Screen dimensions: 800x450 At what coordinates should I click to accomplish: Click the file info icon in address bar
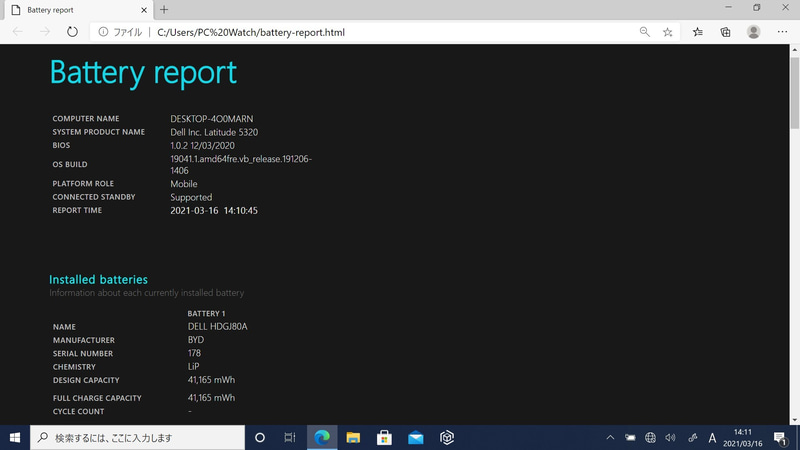tap(103, 32)
